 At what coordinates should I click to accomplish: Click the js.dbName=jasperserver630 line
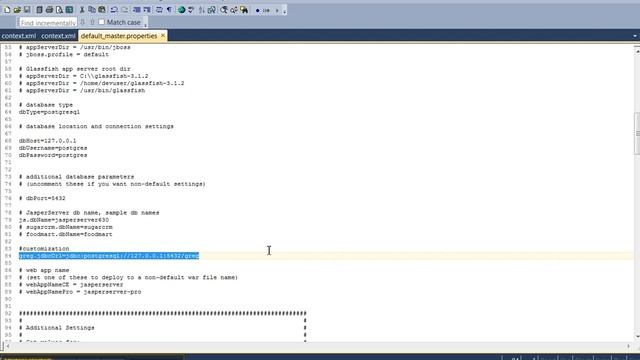click(x=64, y=220)
